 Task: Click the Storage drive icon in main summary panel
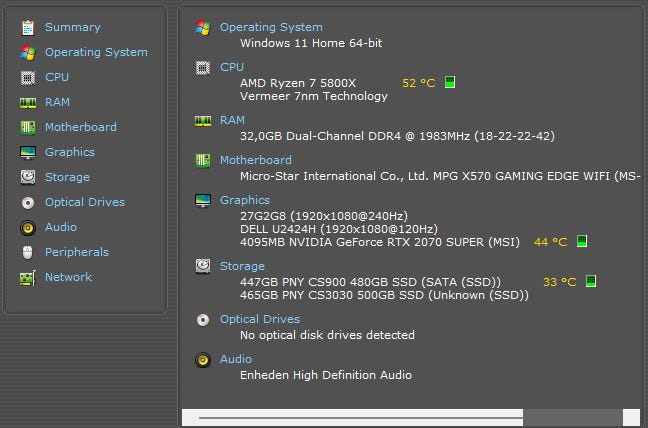pyautogui.click(x=202, y=266)
